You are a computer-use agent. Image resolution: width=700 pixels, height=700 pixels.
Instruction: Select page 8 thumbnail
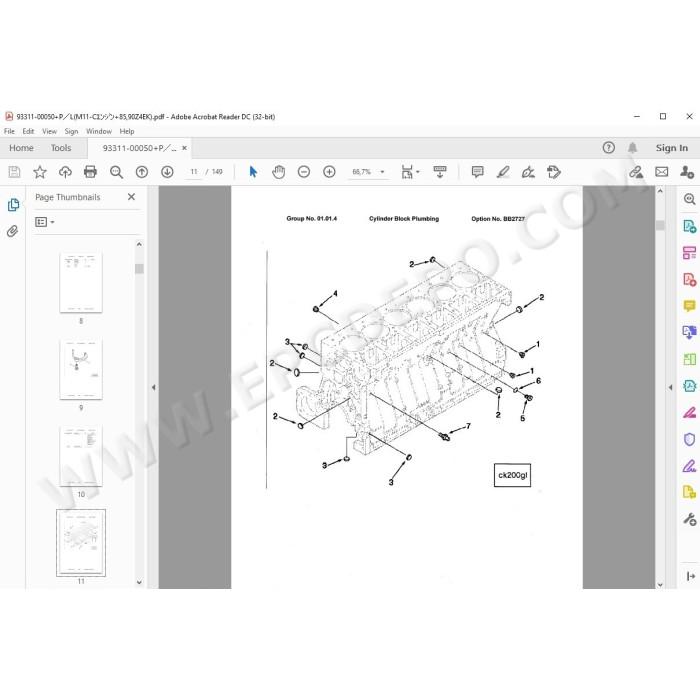point(81,283)
